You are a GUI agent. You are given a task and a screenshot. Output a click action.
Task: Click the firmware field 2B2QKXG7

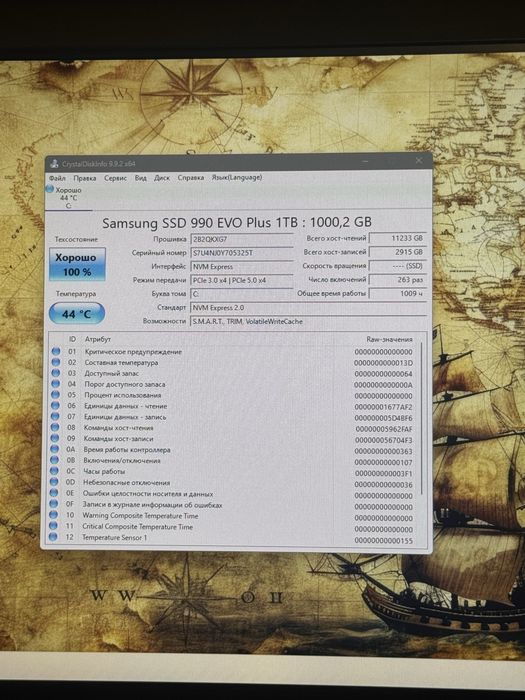coord(242,239)
